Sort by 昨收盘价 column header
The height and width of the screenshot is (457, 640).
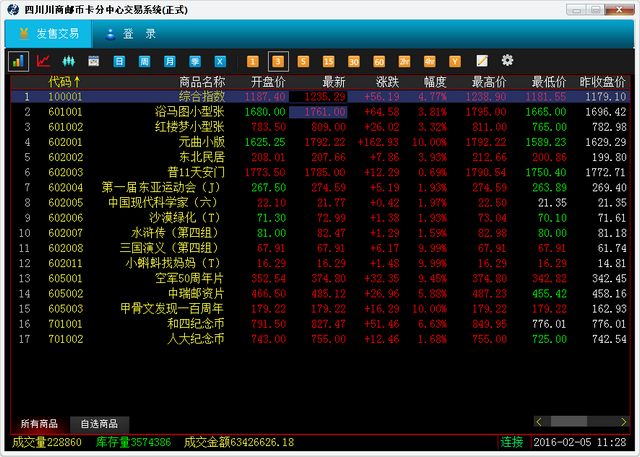[603, 82]
